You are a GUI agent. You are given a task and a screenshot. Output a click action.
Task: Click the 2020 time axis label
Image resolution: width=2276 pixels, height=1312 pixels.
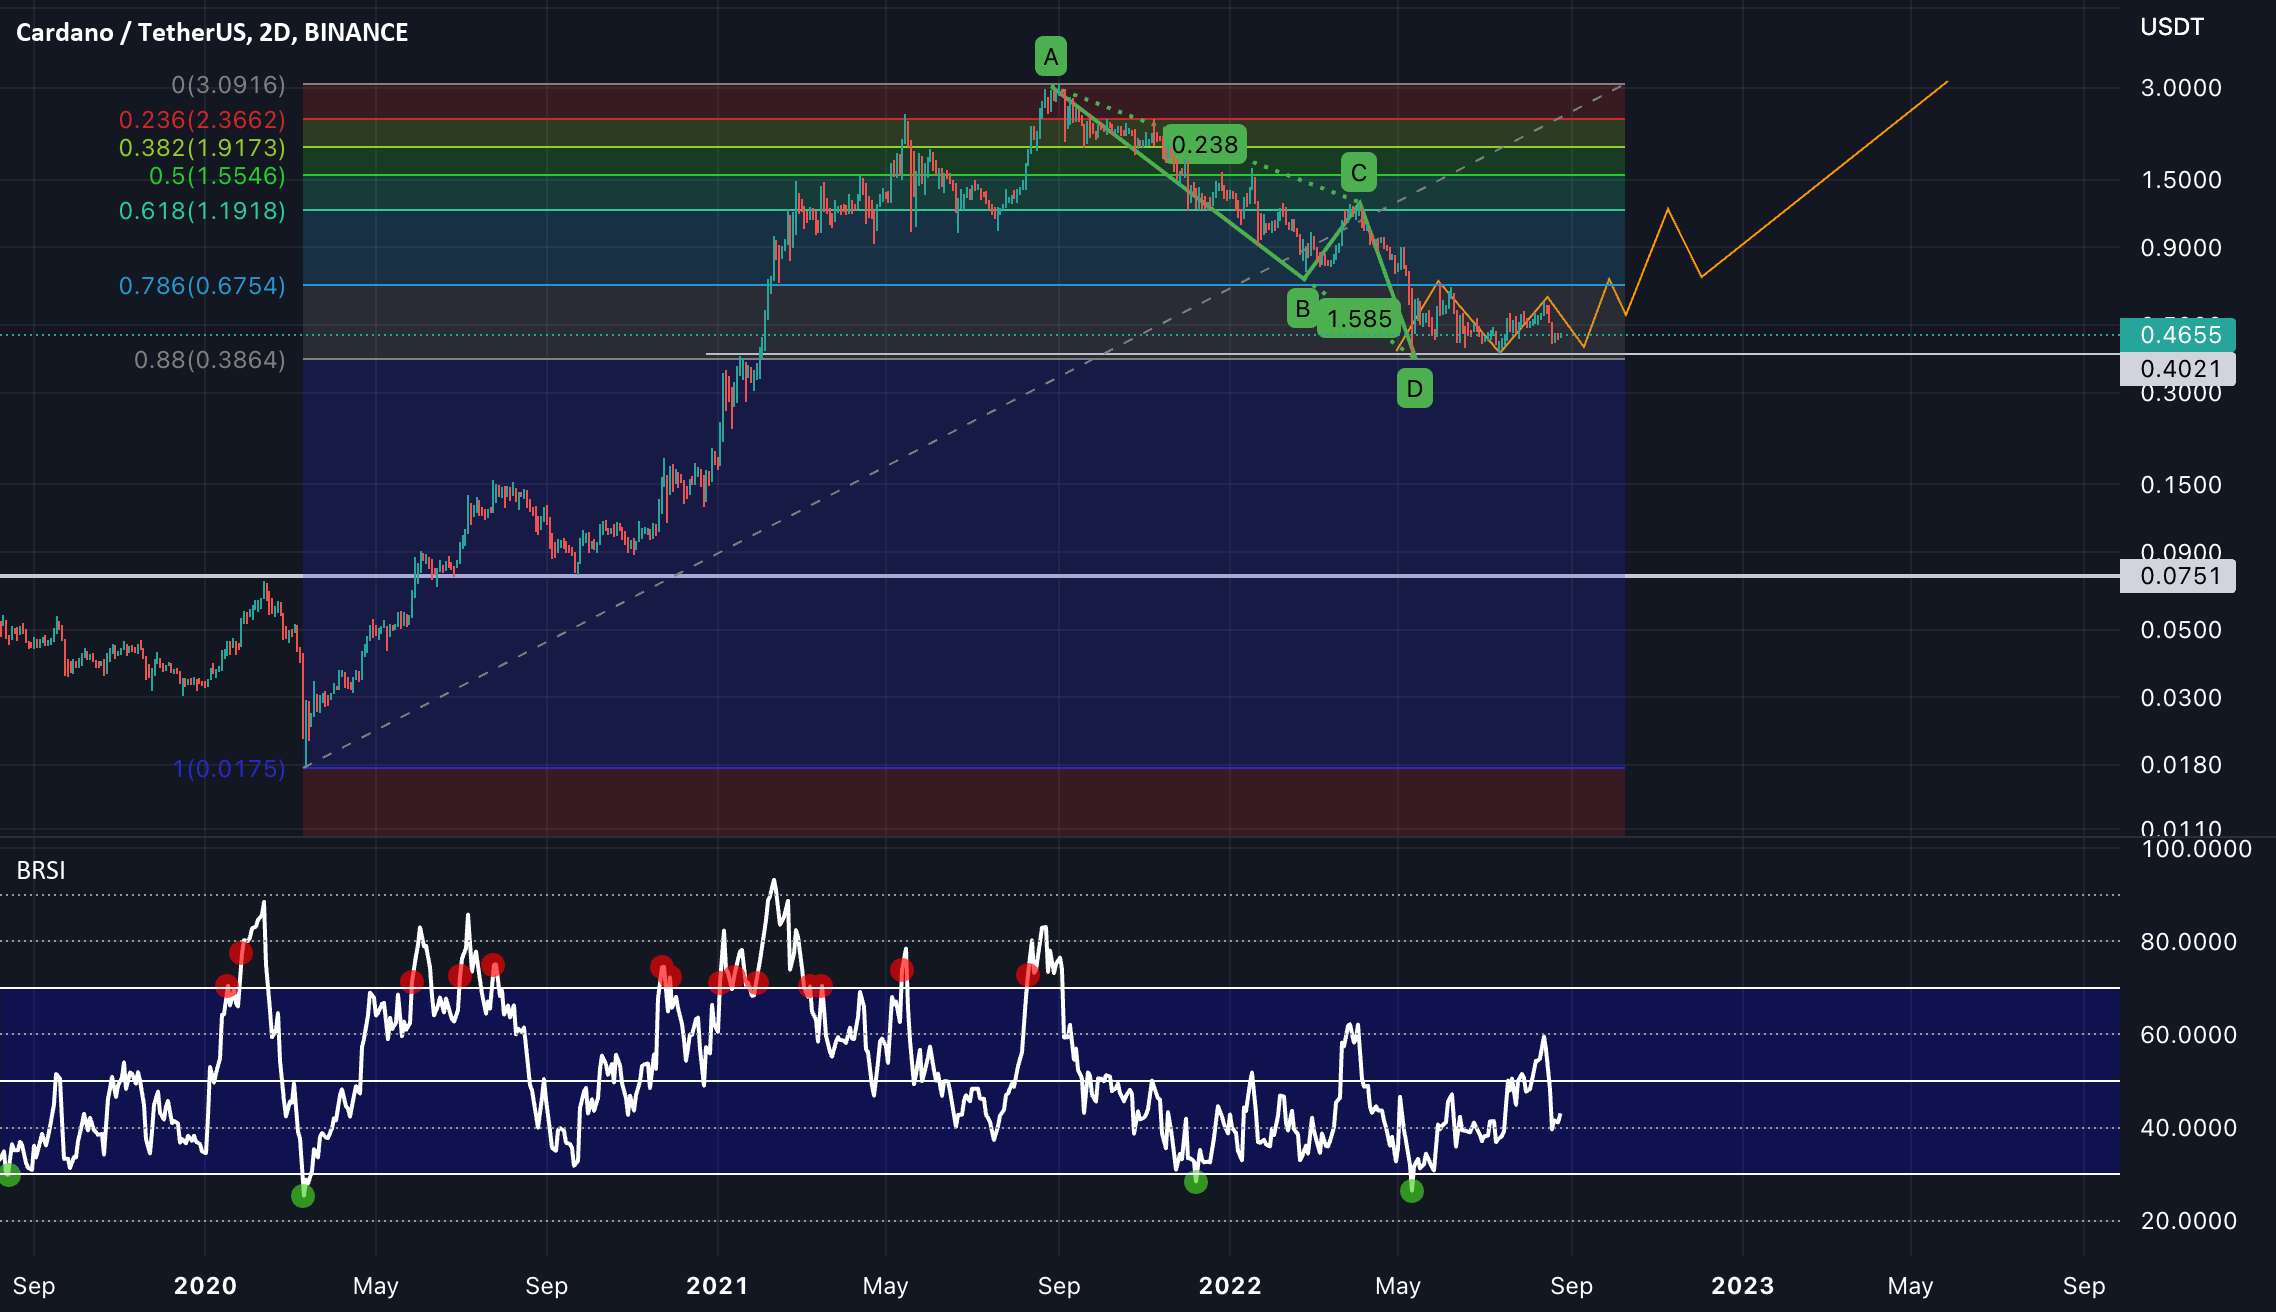(x=205, y=1285)
